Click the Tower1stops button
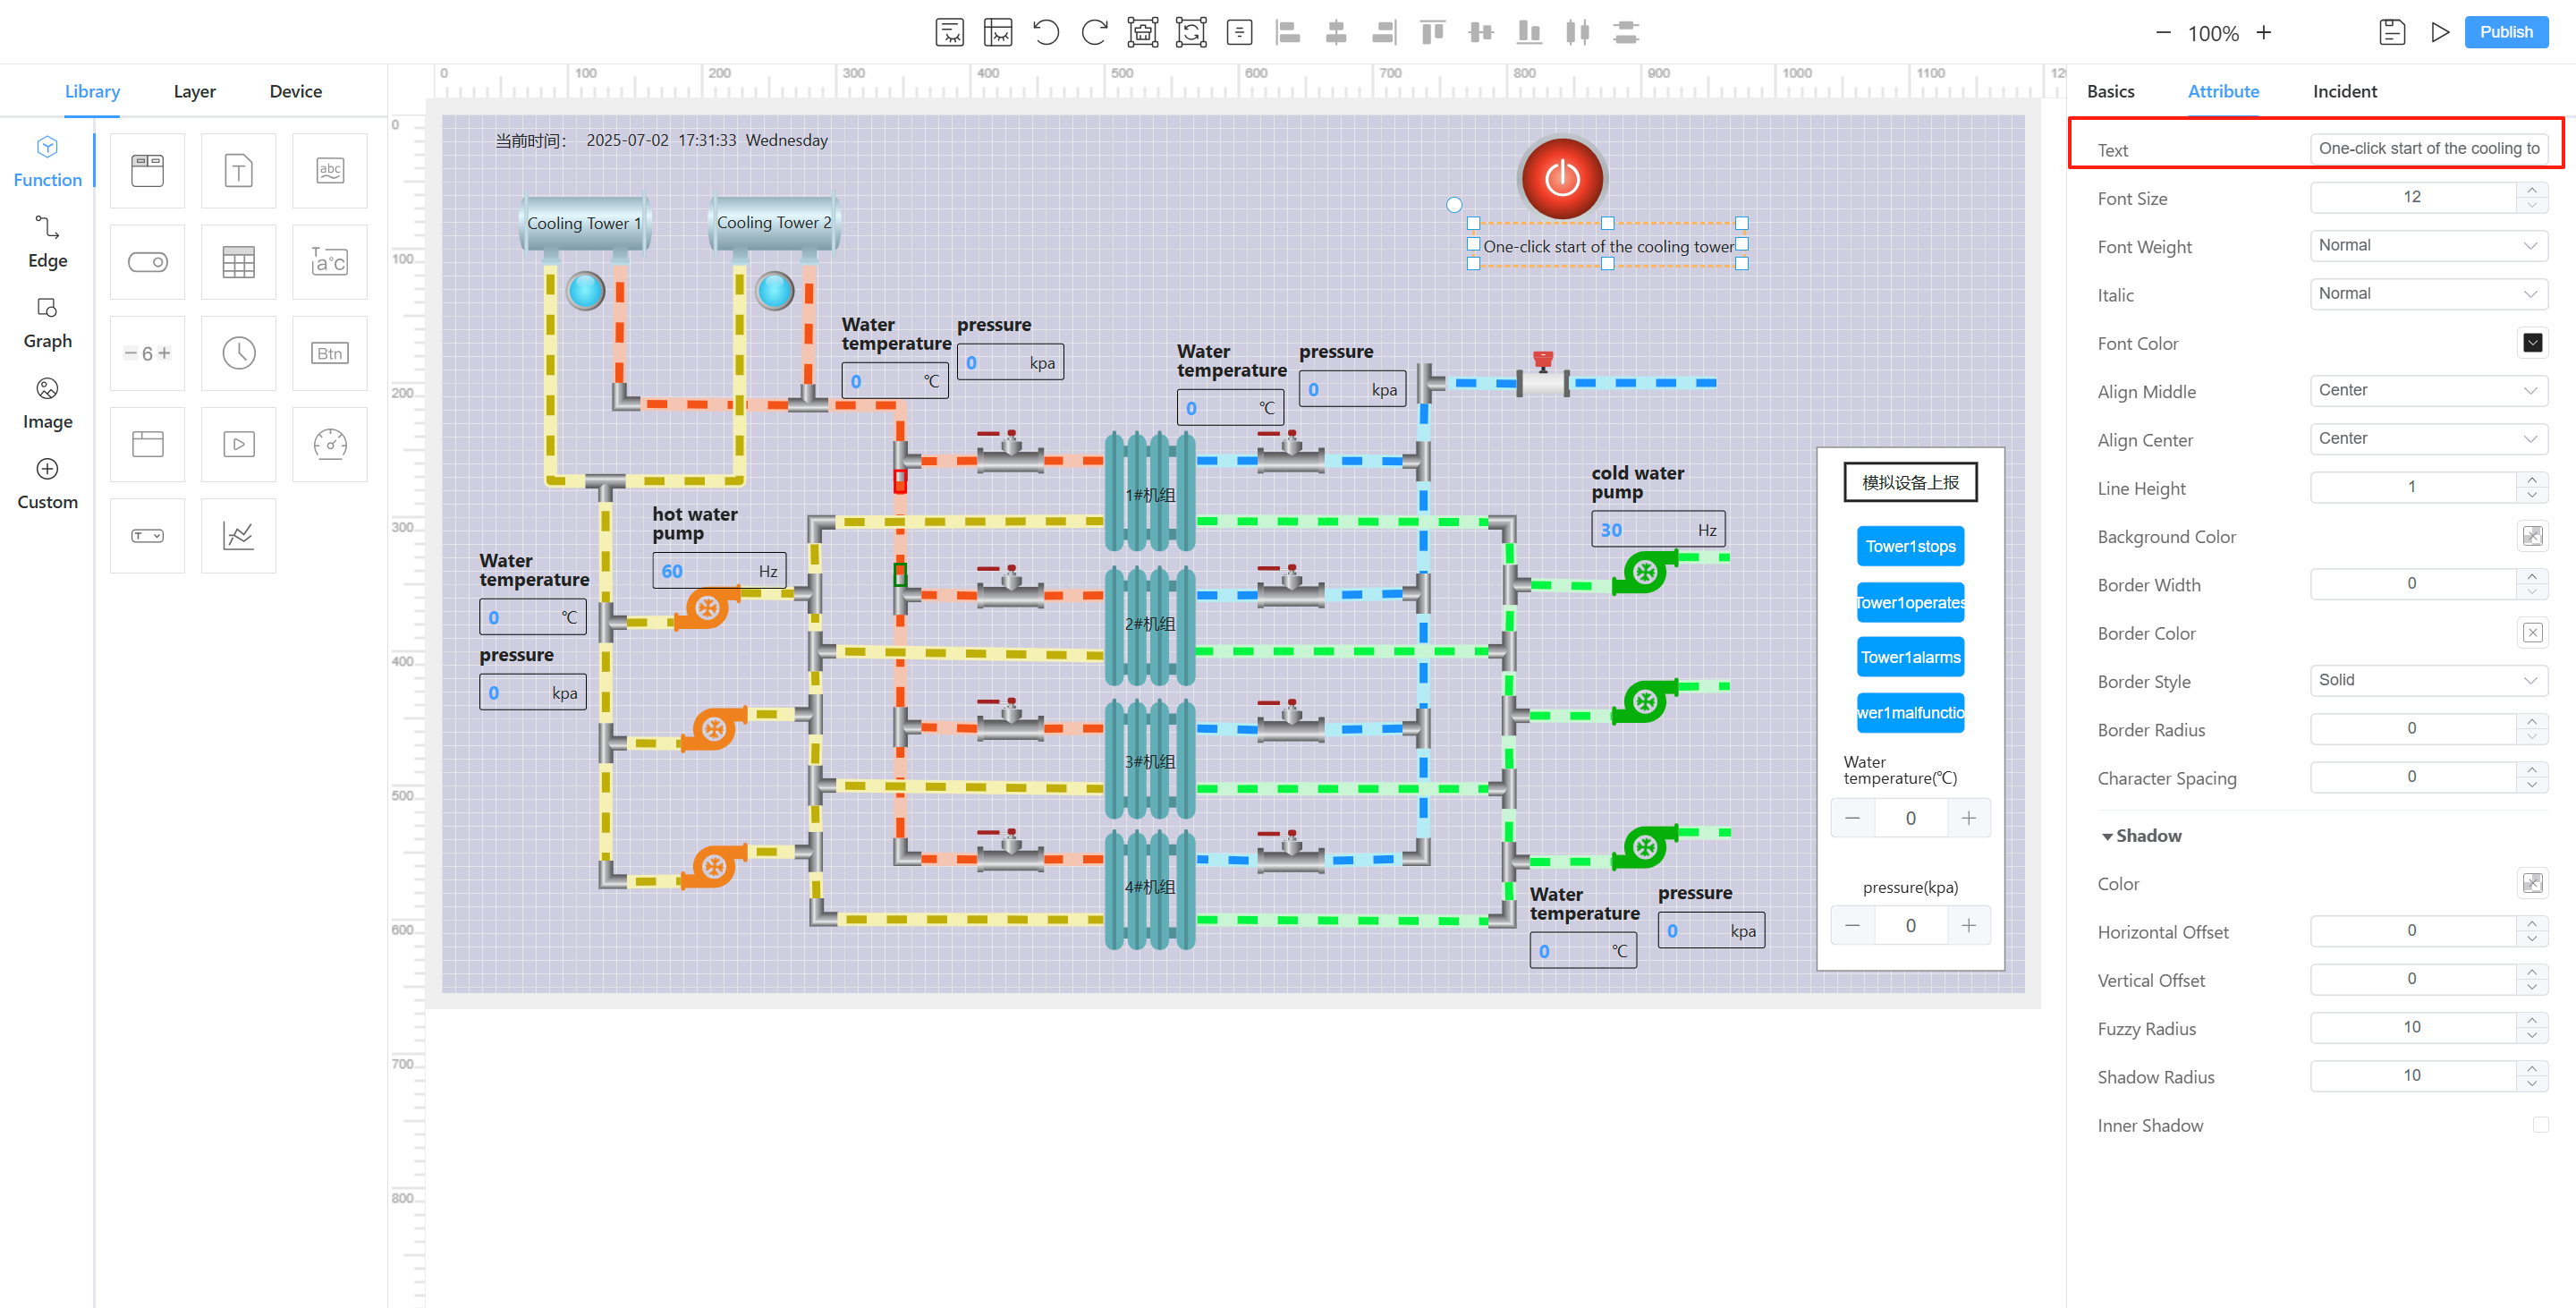Viewport: 2576px width, 1308px height. pos(1910,546)
